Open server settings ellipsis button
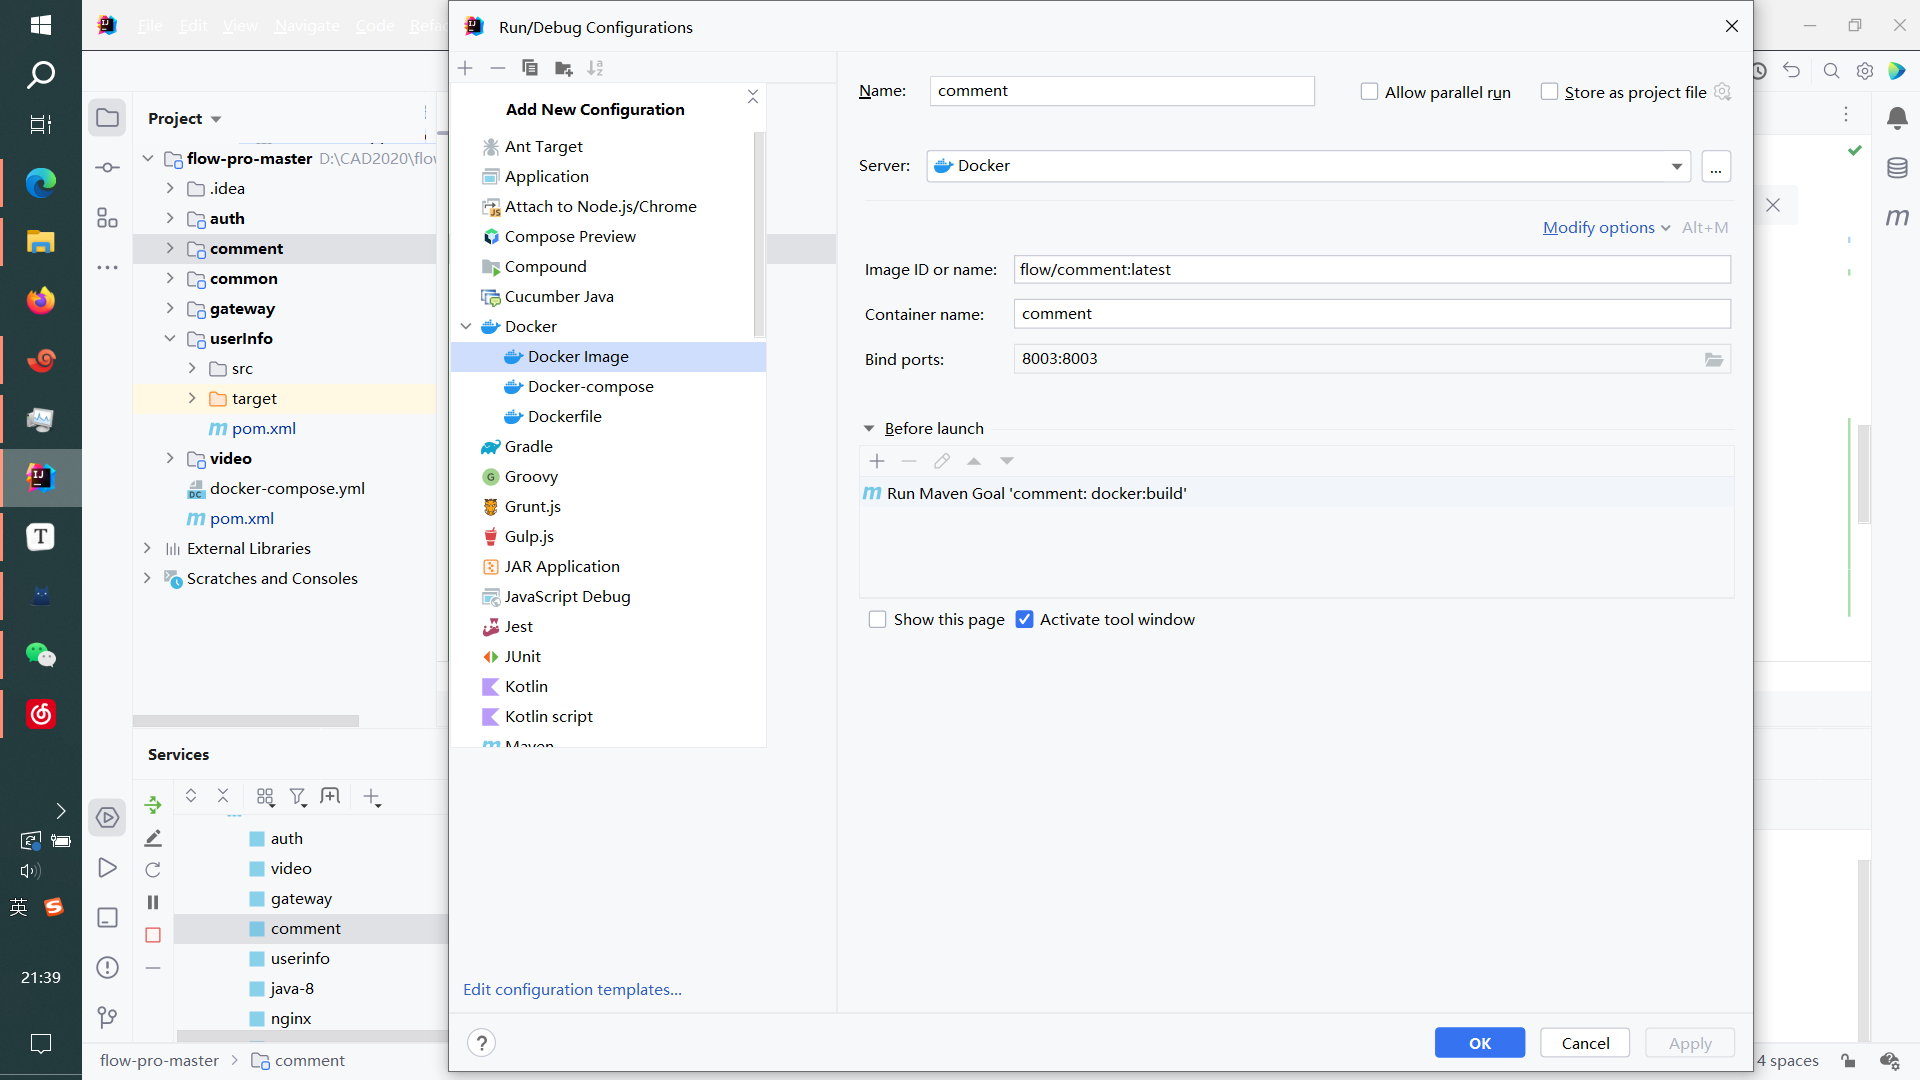This screenshot has height=1080, width=1920. point(1716,166)
